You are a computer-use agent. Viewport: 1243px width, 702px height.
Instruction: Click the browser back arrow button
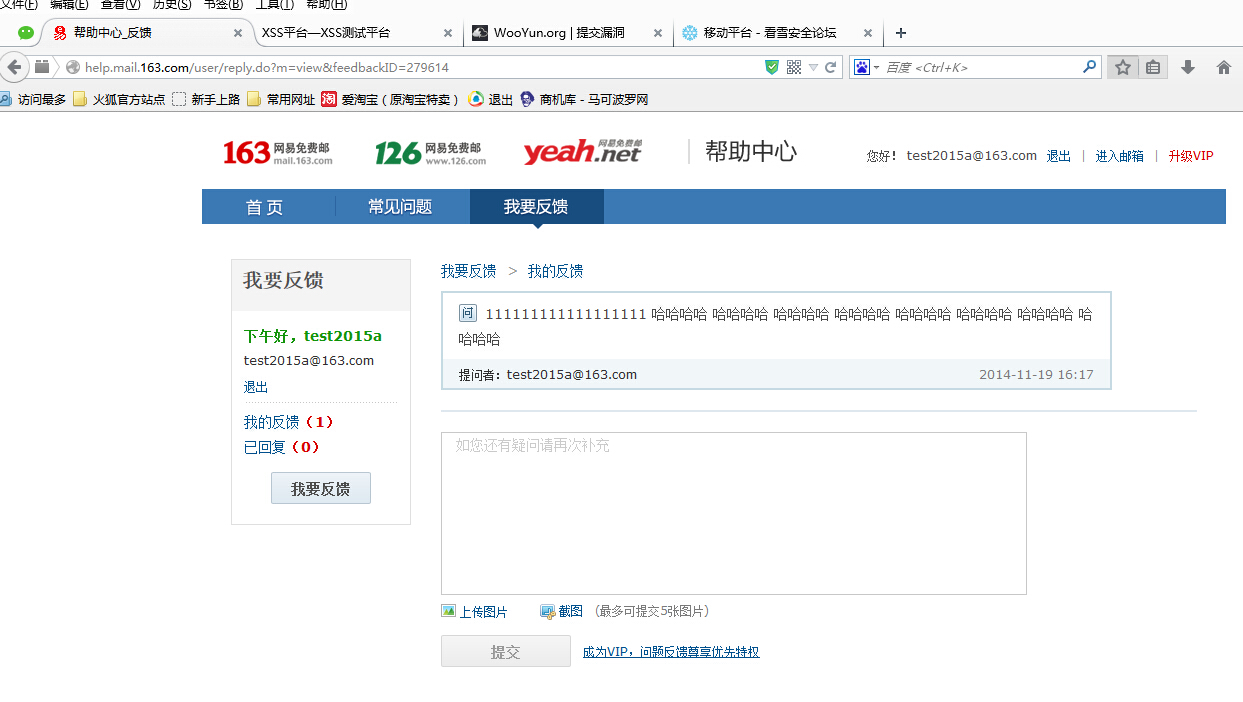click(x=14, y=67)
